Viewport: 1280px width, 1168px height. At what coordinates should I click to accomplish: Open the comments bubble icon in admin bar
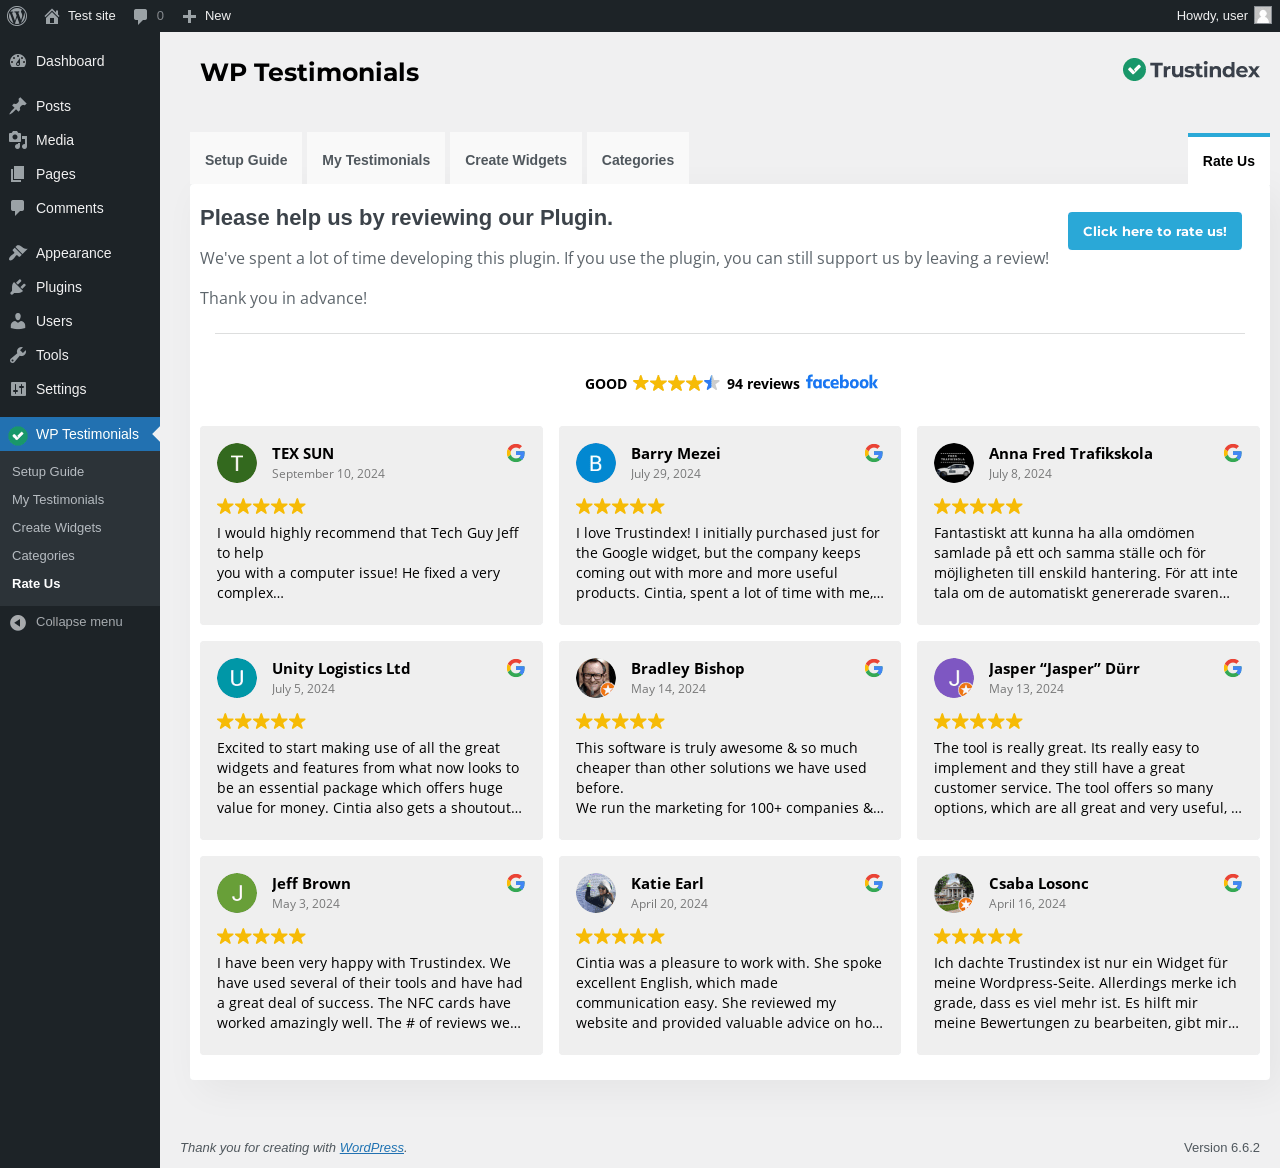tap(141, 16)
